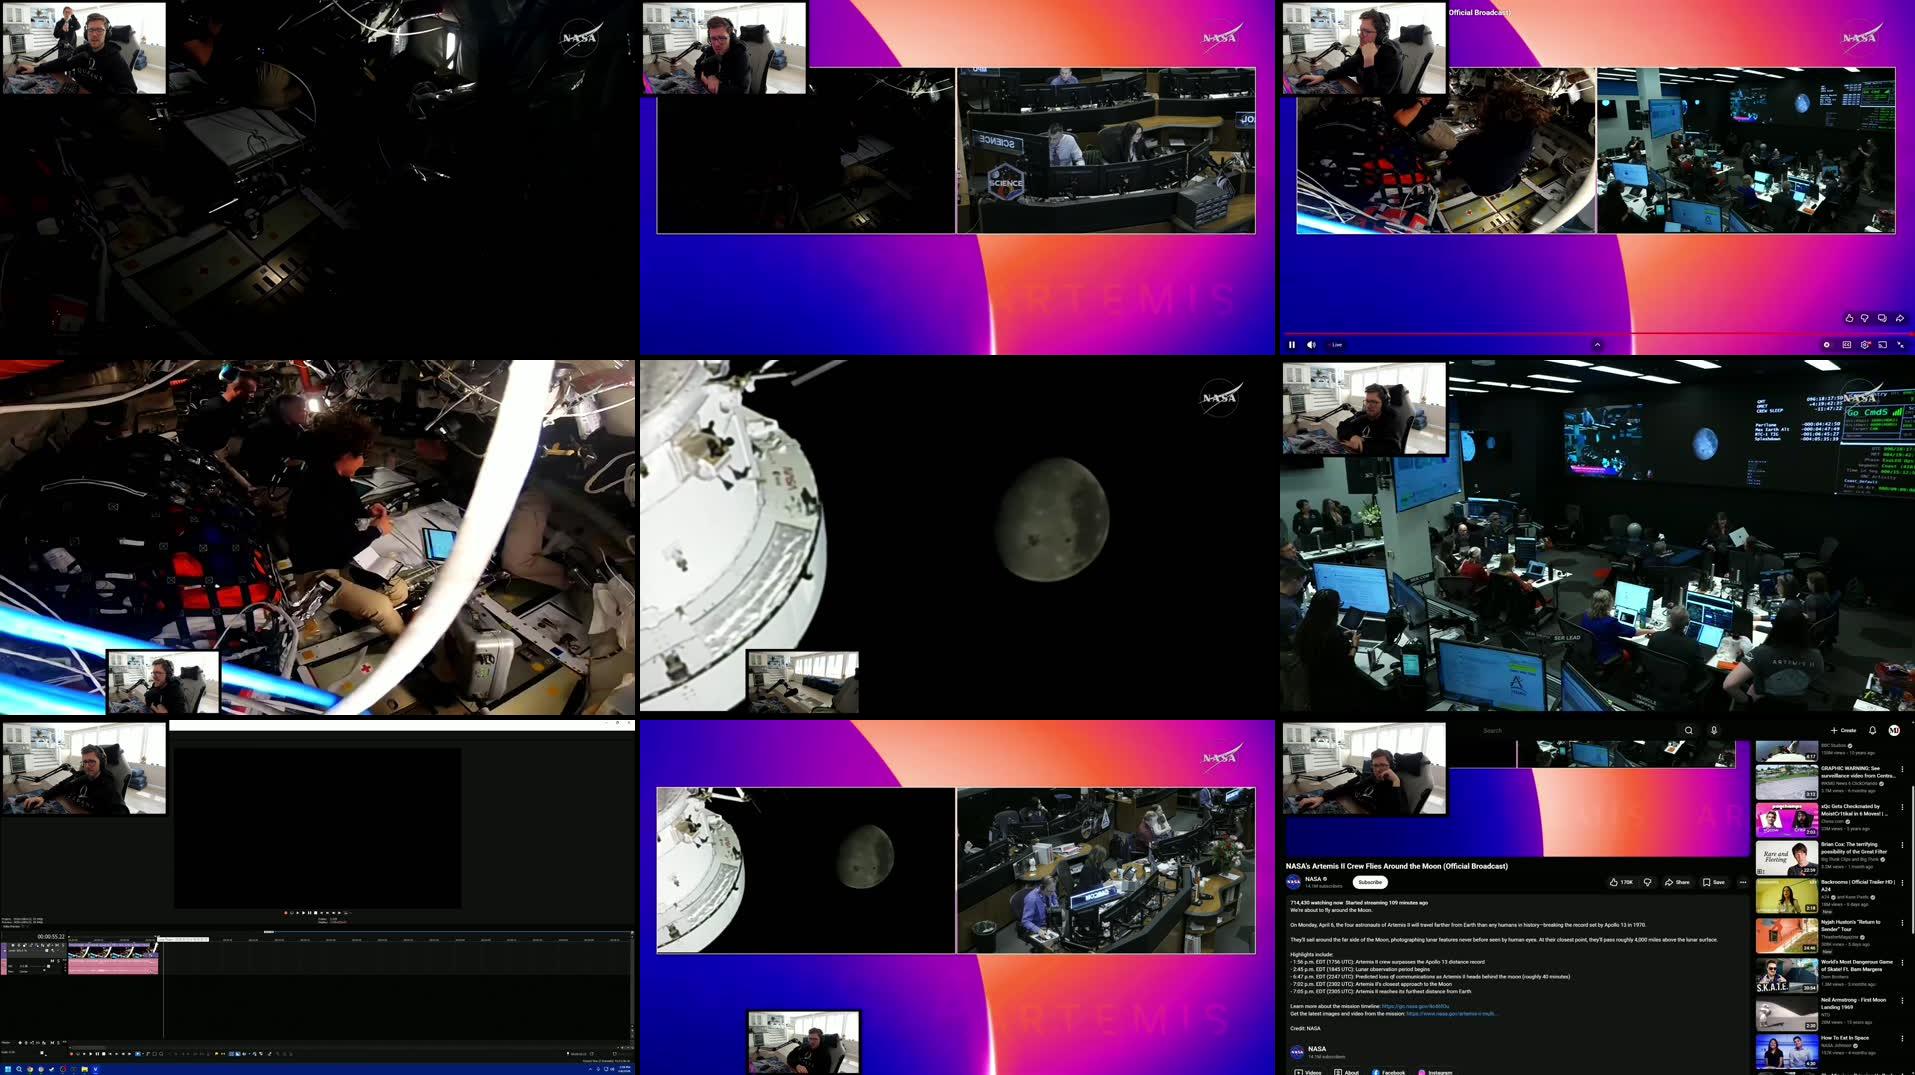Click the red live progress bar in the player
The image size is (1915, 1075).
(1600, 333)
